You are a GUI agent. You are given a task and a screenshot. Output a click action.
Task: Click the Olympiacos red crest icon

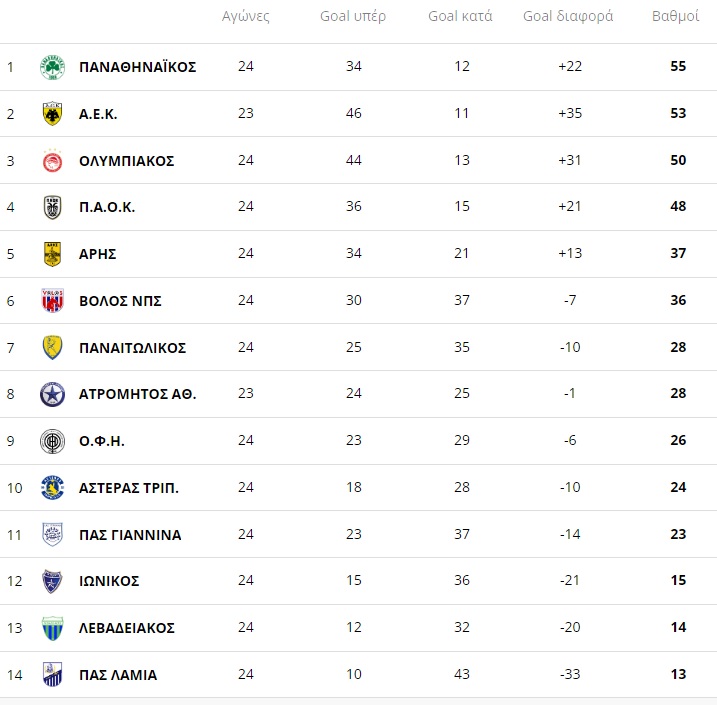[x=53, y=160]
